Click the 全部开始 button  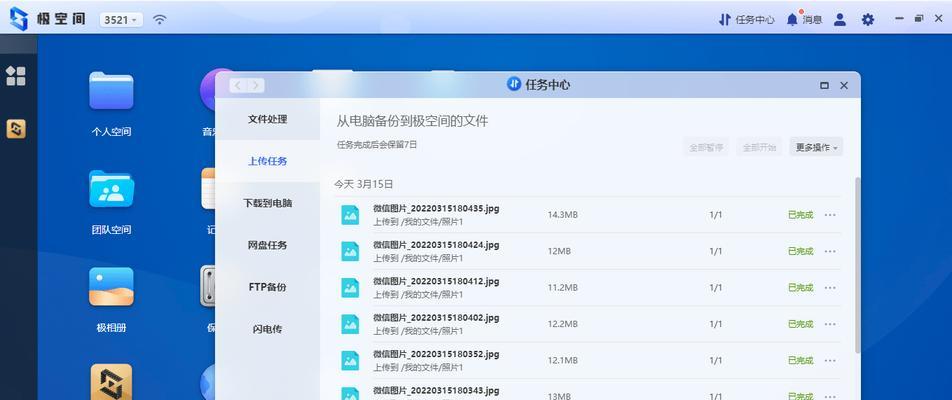click(760, 147)
